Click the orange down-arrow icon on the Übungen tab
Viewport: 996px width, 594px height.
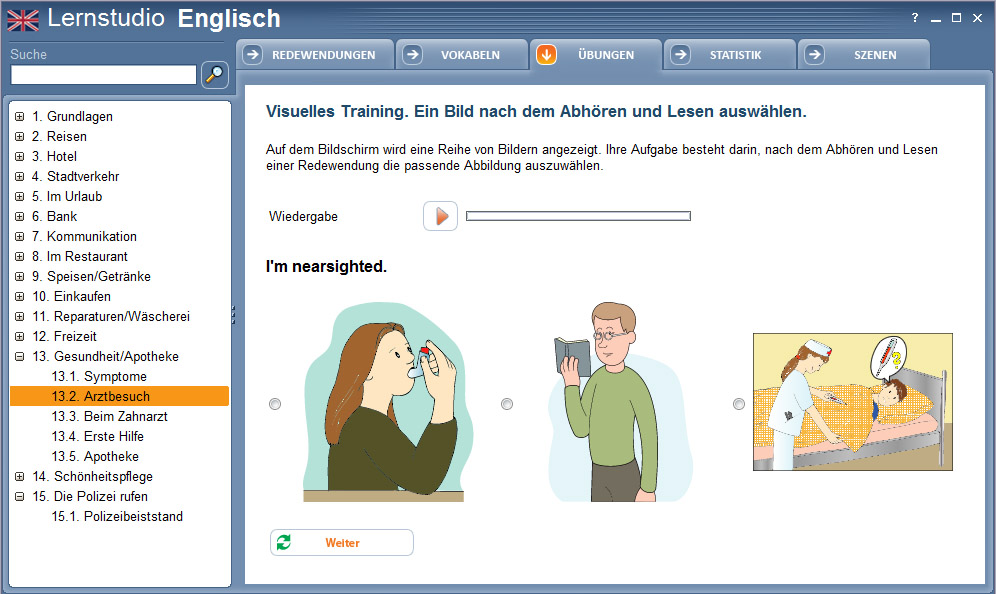(x=546, y=55)
